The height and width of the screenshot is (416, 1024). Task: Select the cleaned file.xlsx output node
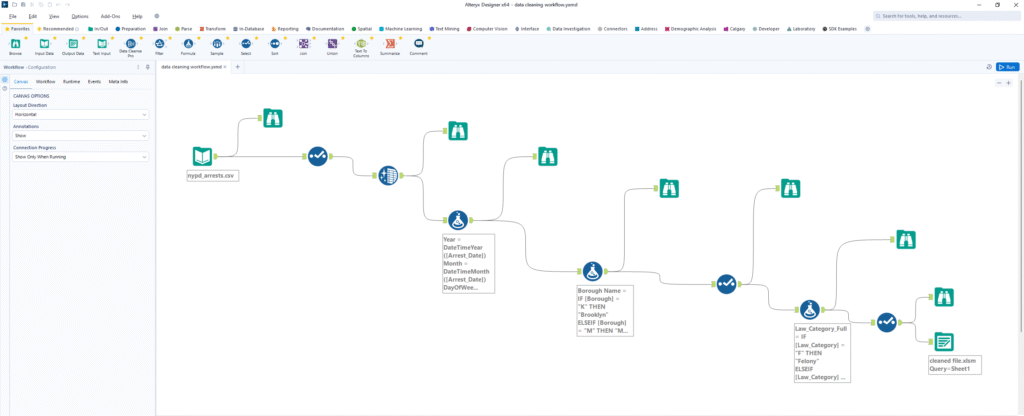[944, 342]
